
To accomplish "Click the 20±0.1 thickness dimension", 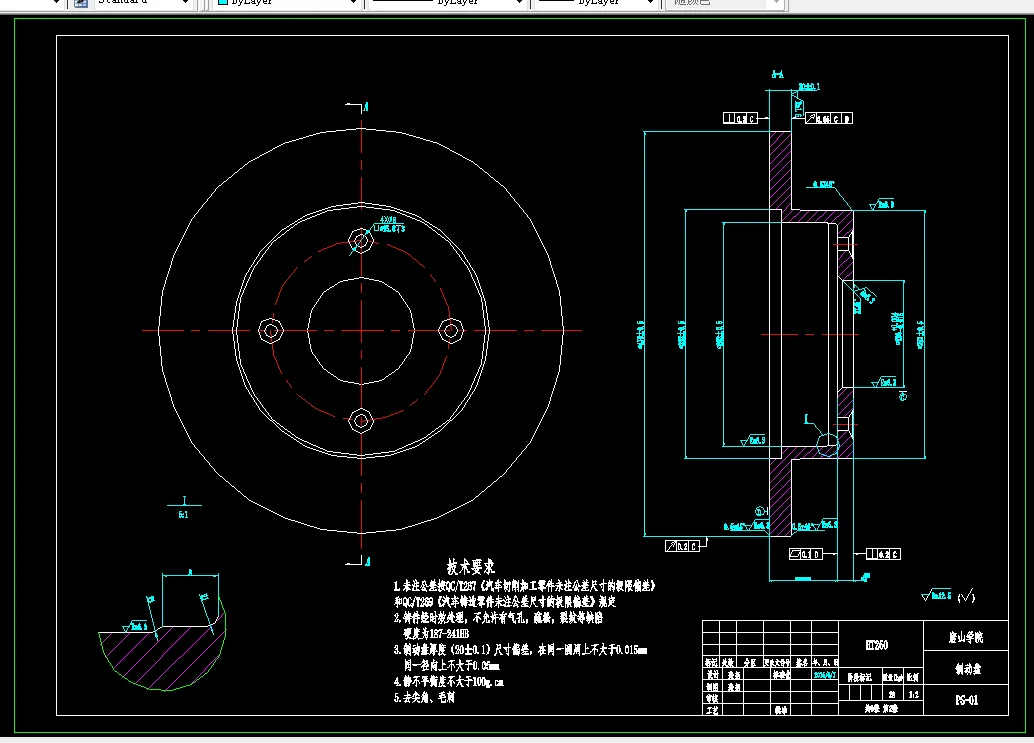I will [808, 86].
